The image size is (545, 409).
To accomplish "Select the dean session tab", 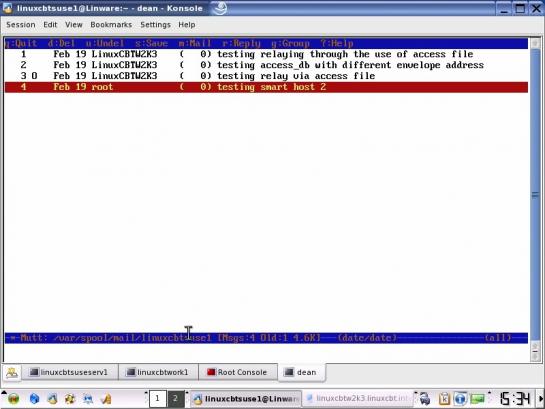I will [x=302, y=372].
